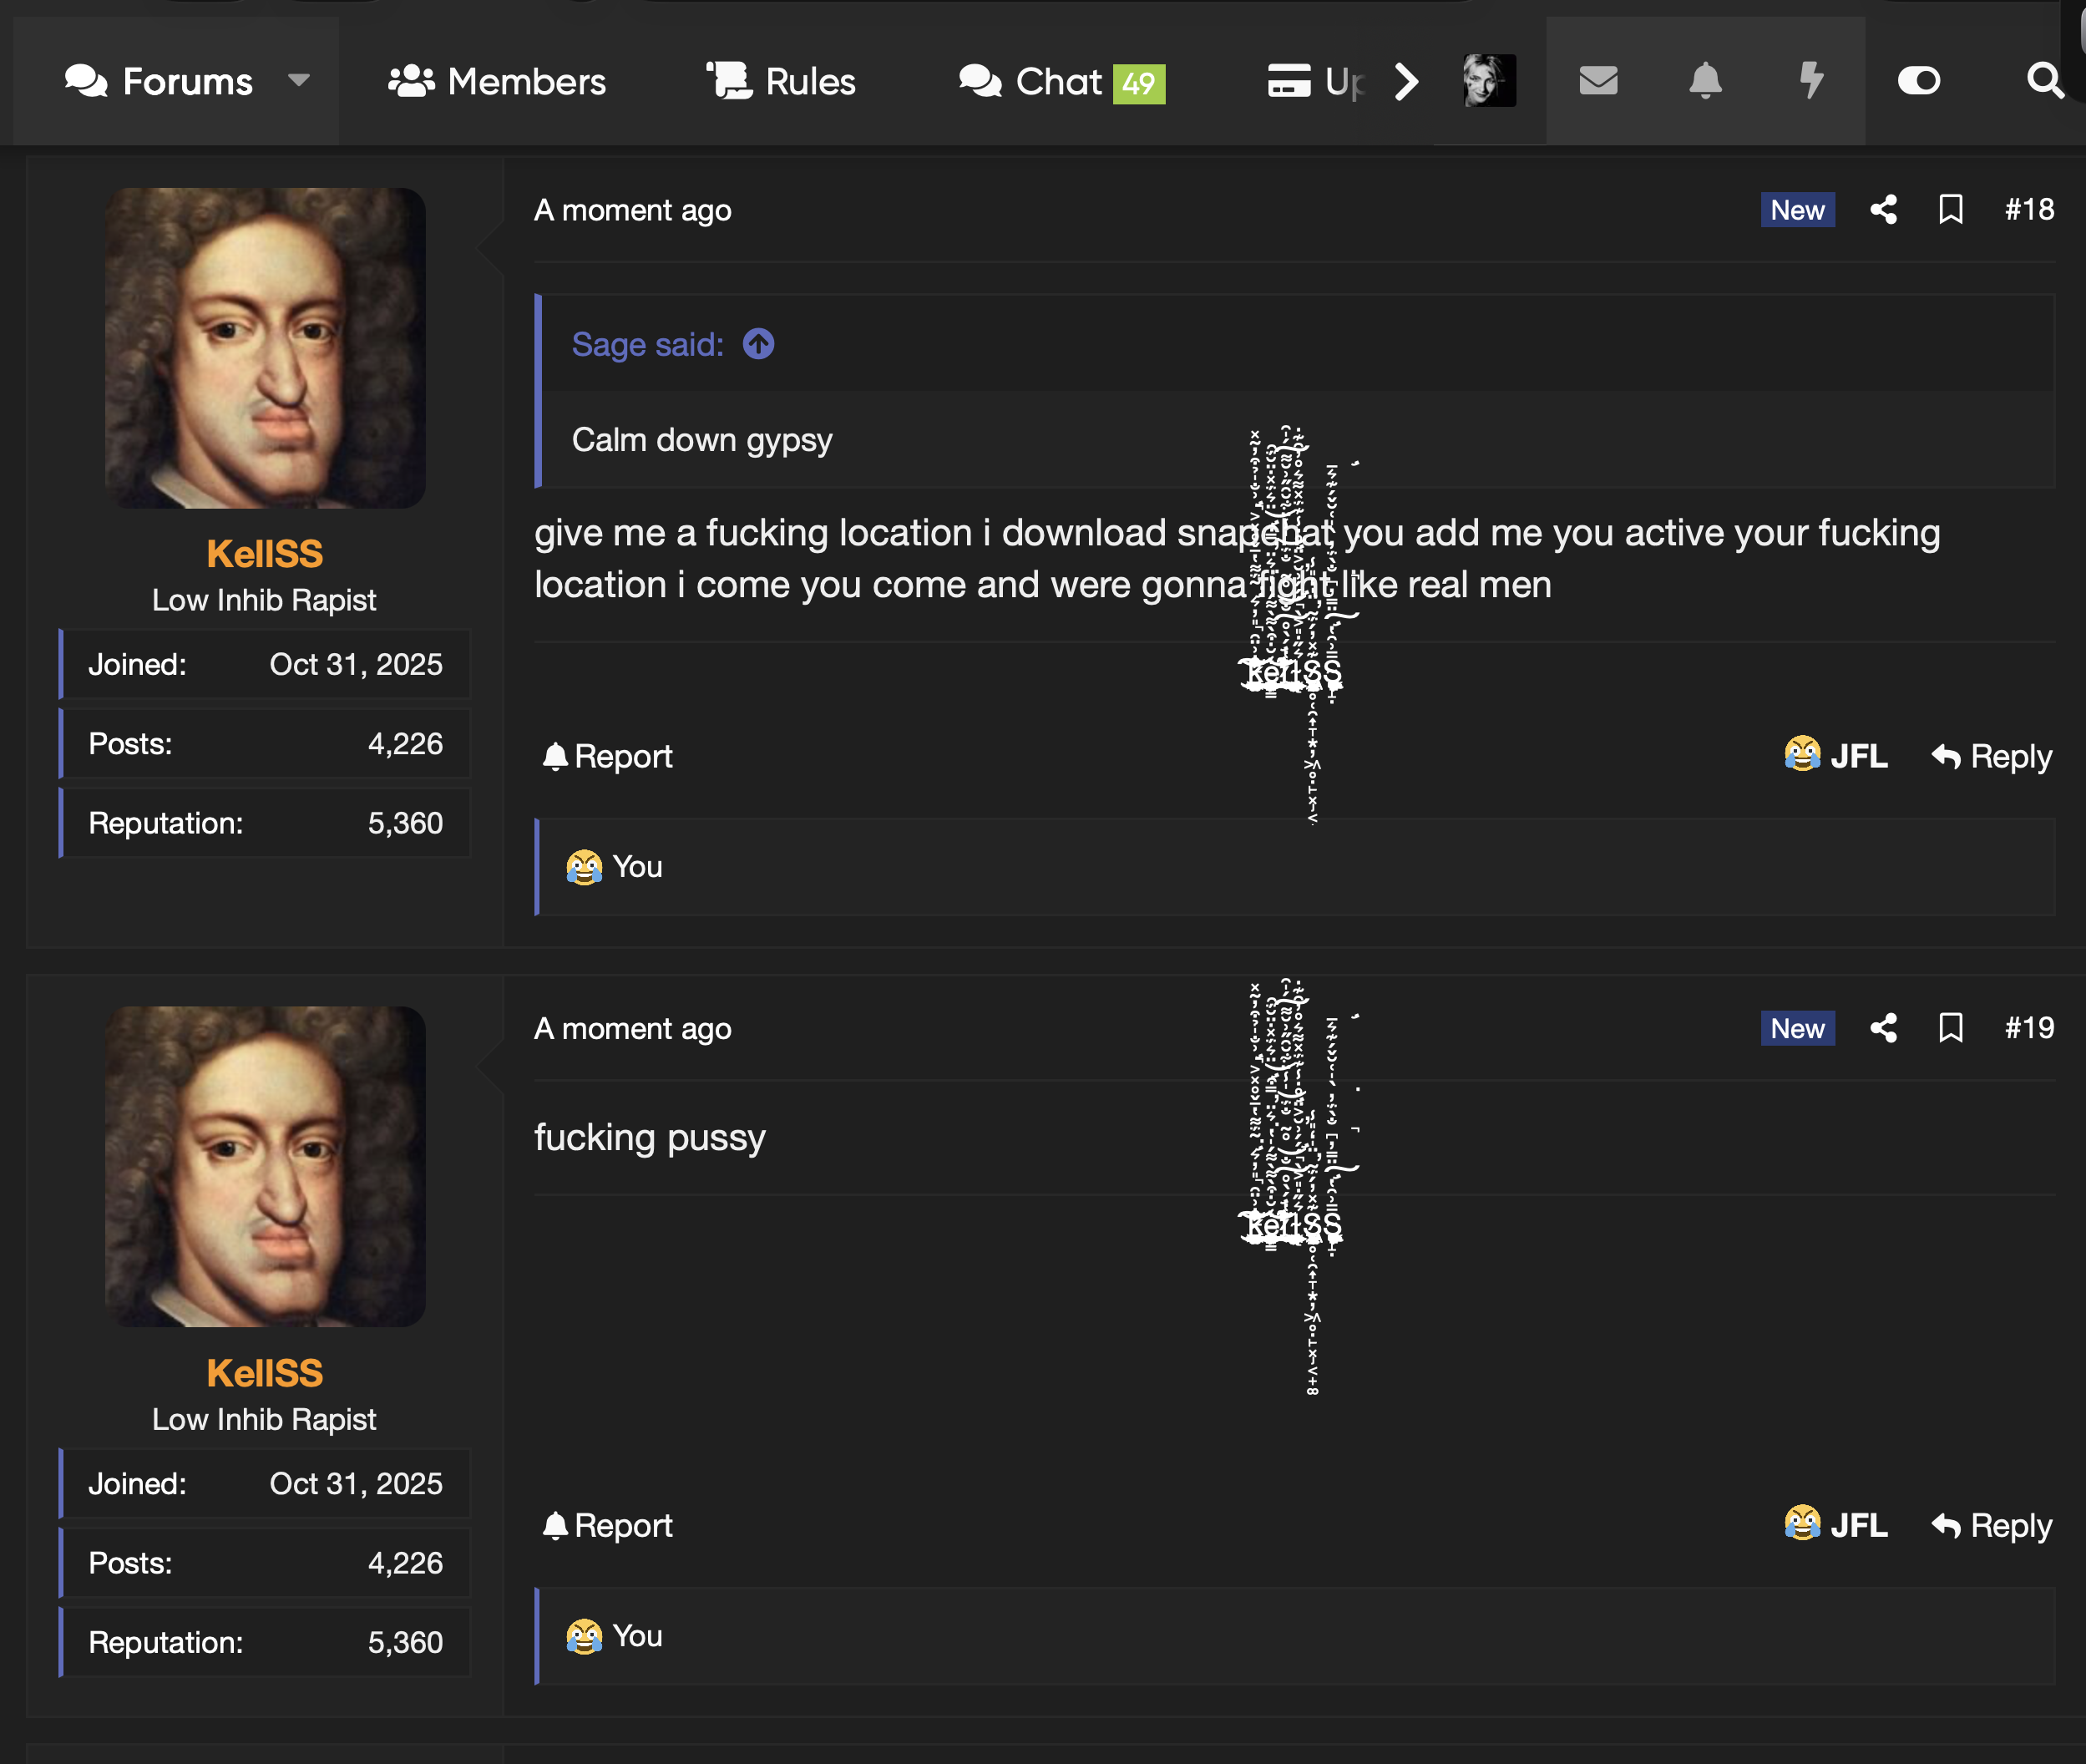
Task: Open KellSS avatar on post #19
Action: click(265, 1166)
